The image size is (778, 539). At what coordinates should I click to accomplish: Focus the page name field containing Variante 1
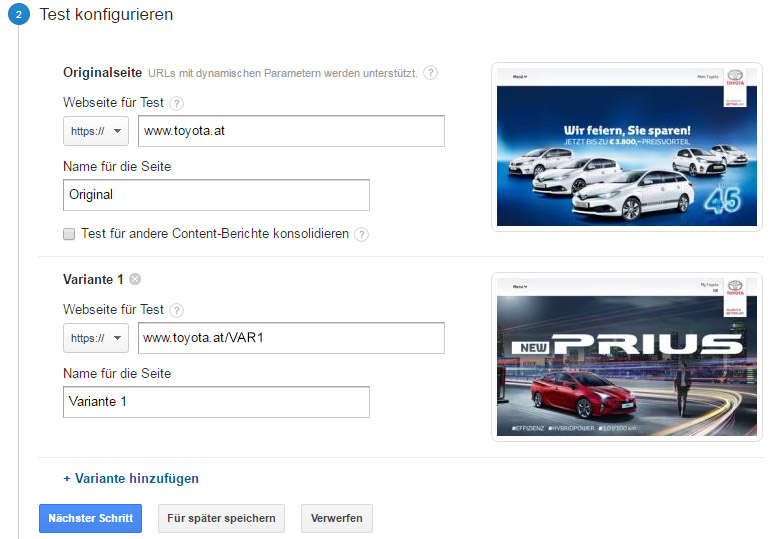pos(216,402)
